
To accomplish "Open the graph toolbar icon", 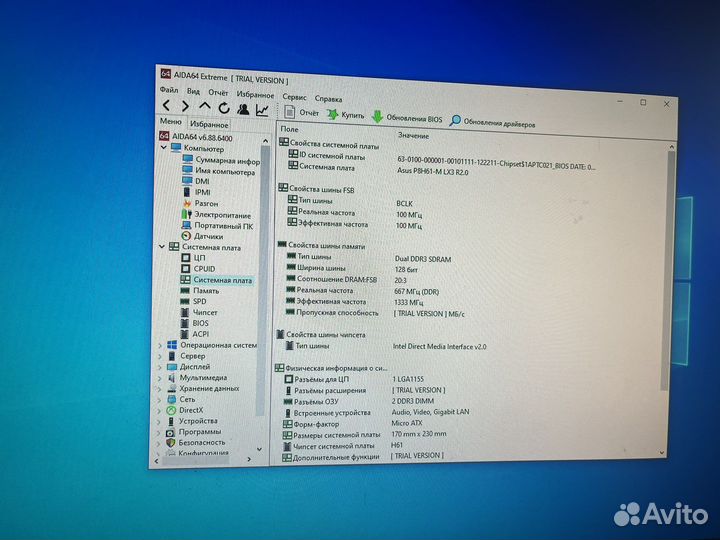I will coord(262,110).
